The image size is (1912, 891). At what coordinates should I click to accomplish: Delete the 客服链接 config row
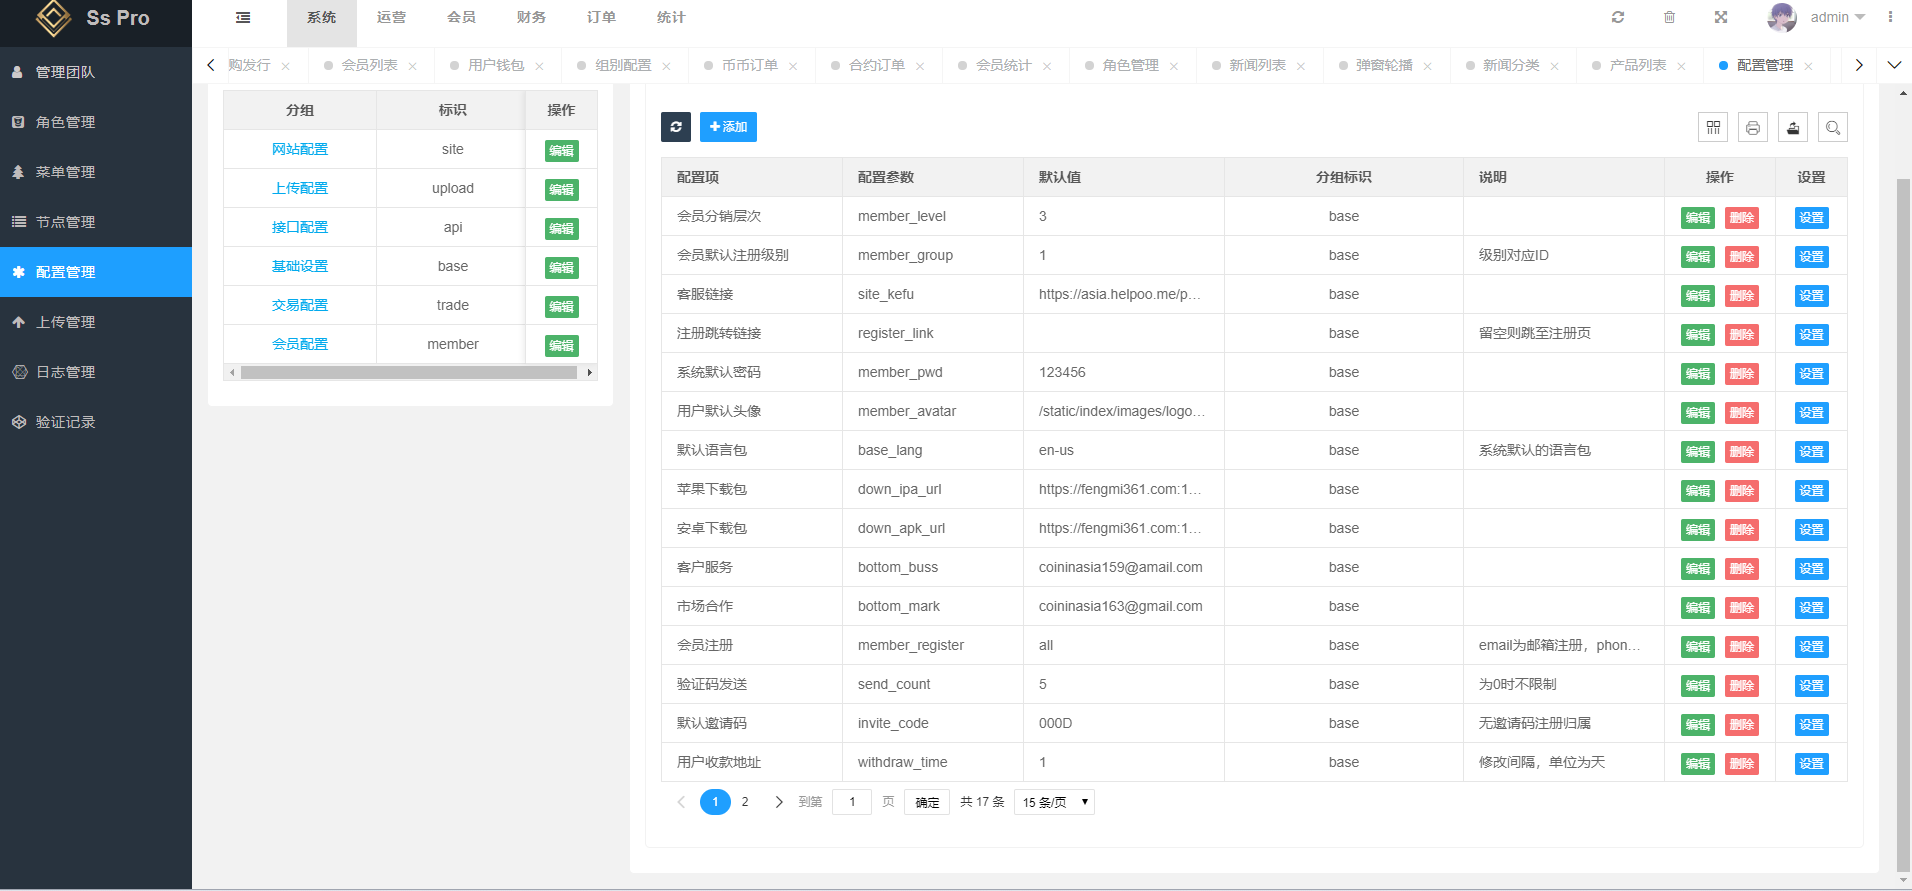click(x=1742, y=295)
